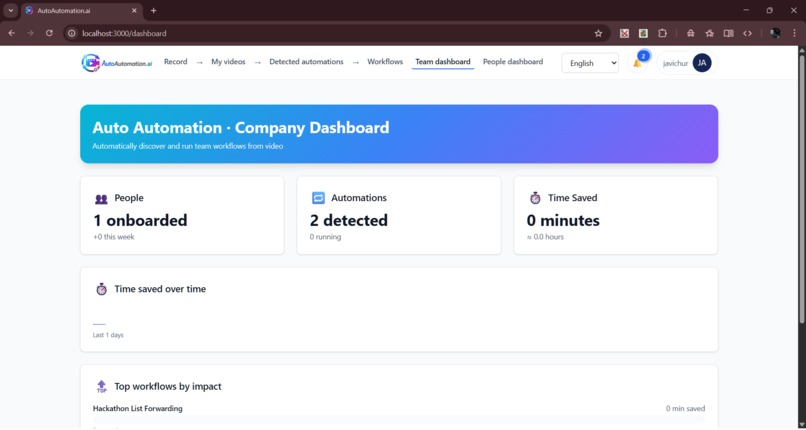Go back with the browser back arrow
The image size is (806, 430).
[11, 33]
